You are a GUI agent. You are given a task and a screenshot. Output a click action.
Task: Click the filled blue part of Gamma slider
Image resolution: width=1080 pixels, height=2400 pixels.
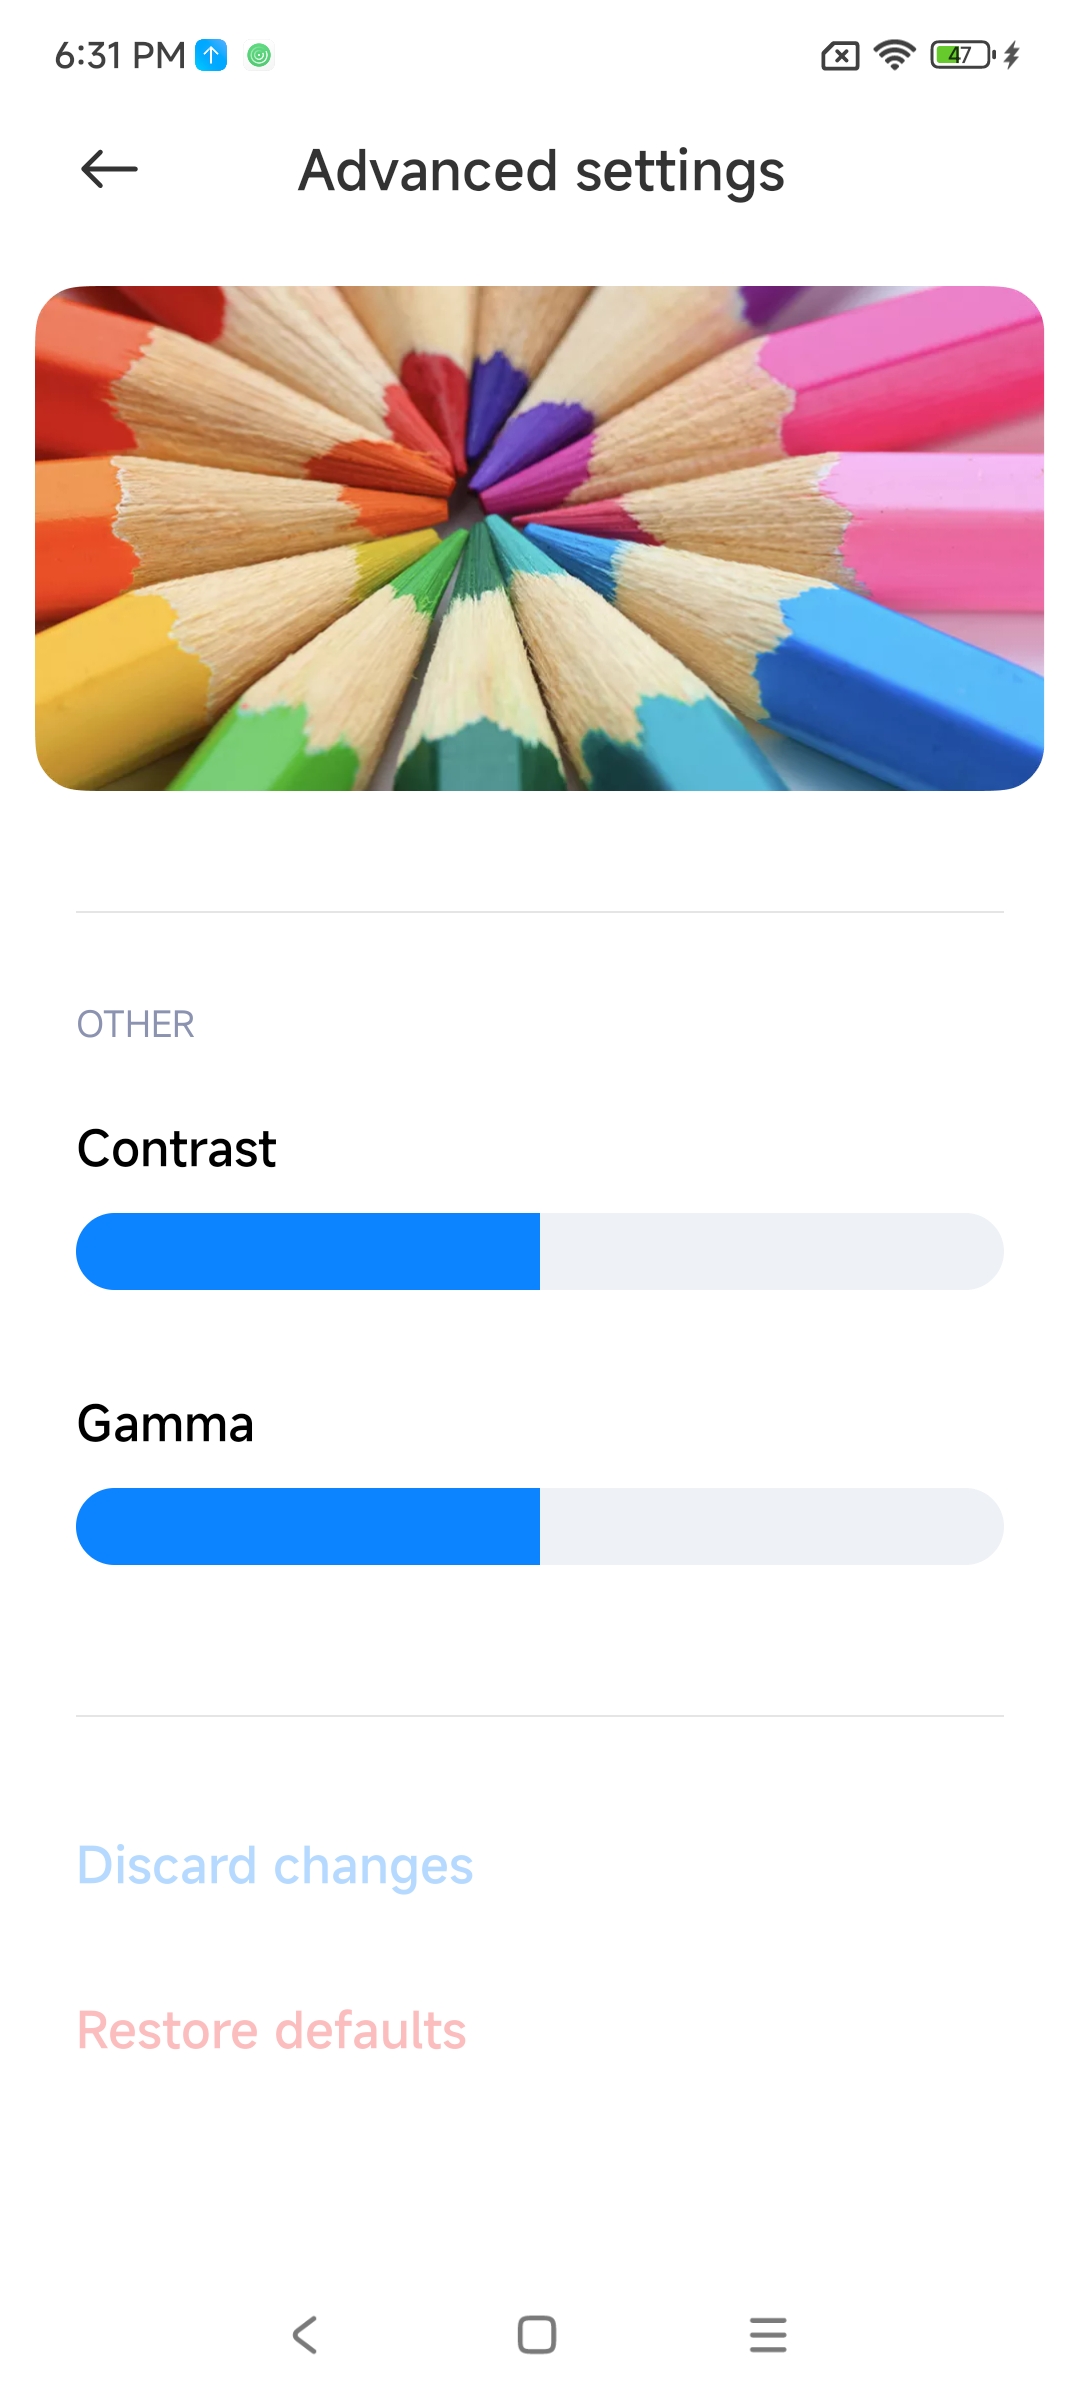[308, 1526]
